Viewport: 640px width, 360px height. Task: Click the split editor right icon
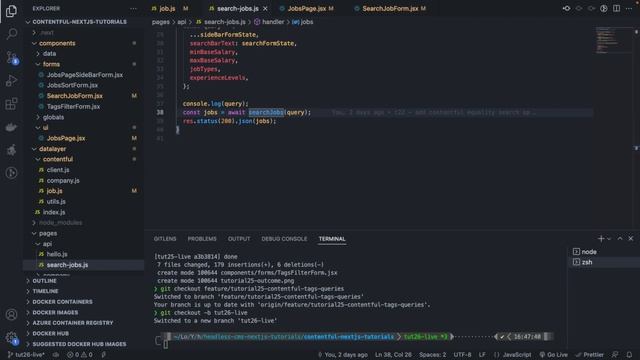pos(616,9)
